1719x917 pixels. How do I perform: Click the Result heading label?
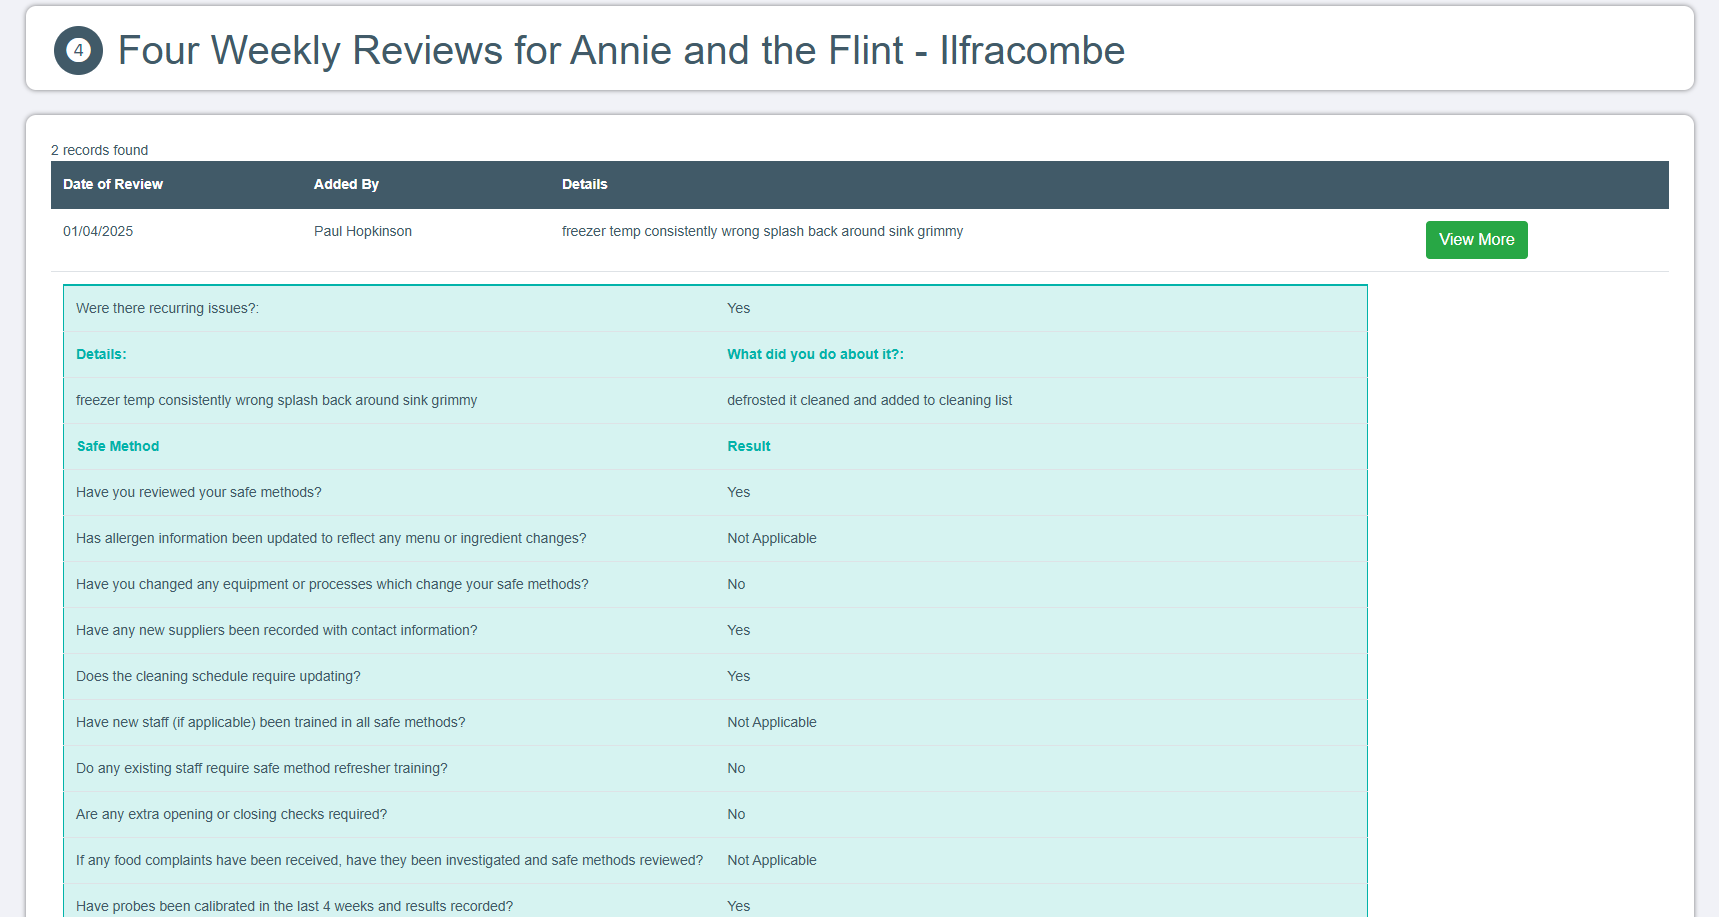(x=748, y=446)
